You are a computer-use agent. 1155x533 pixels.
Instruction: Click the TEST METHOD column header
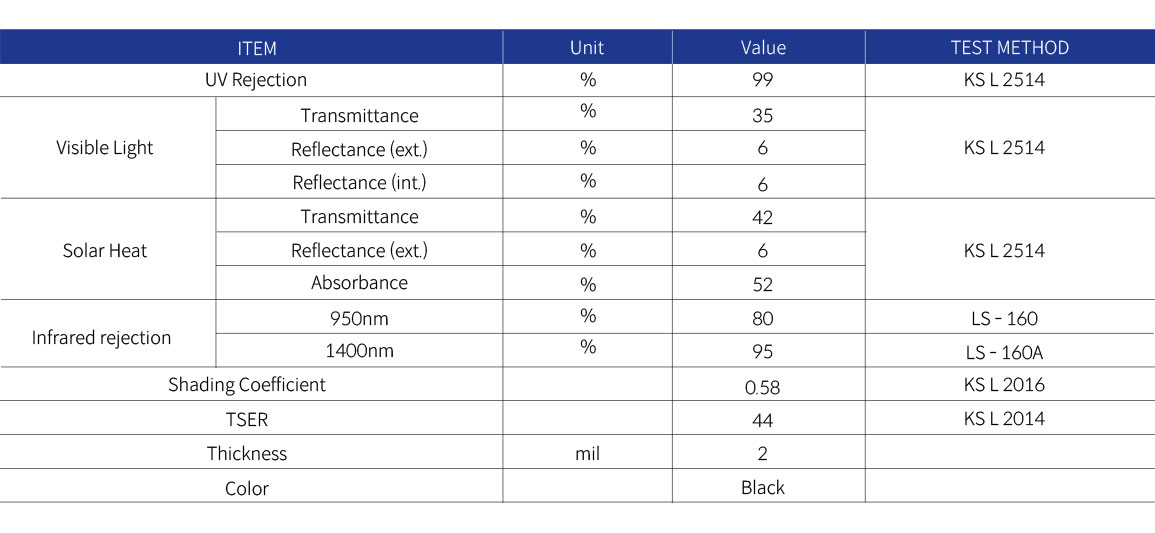1010,48
